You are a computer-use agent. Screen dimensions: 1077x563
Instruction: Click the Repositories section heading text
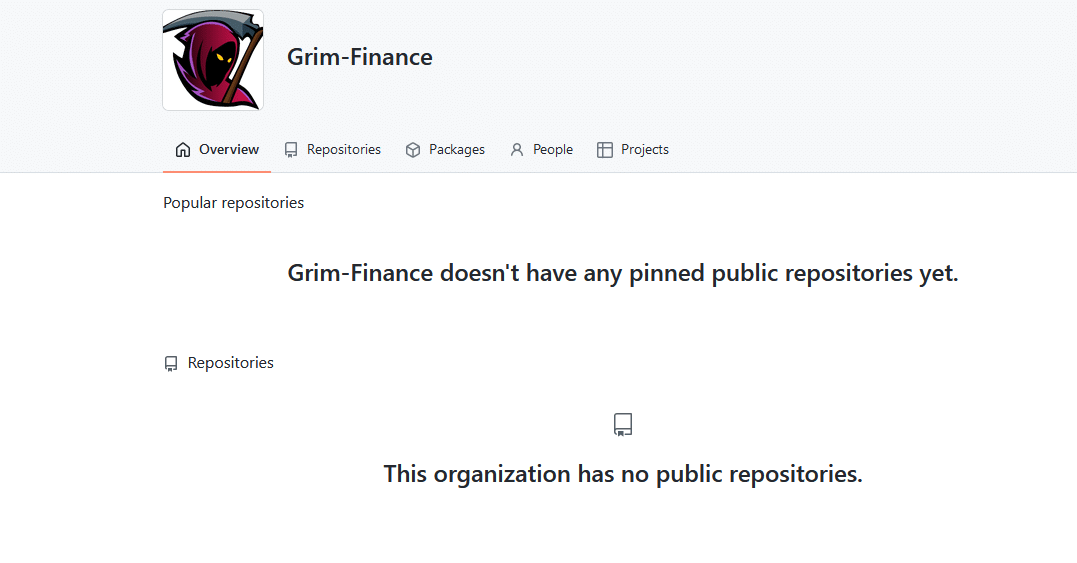[231, 363]
